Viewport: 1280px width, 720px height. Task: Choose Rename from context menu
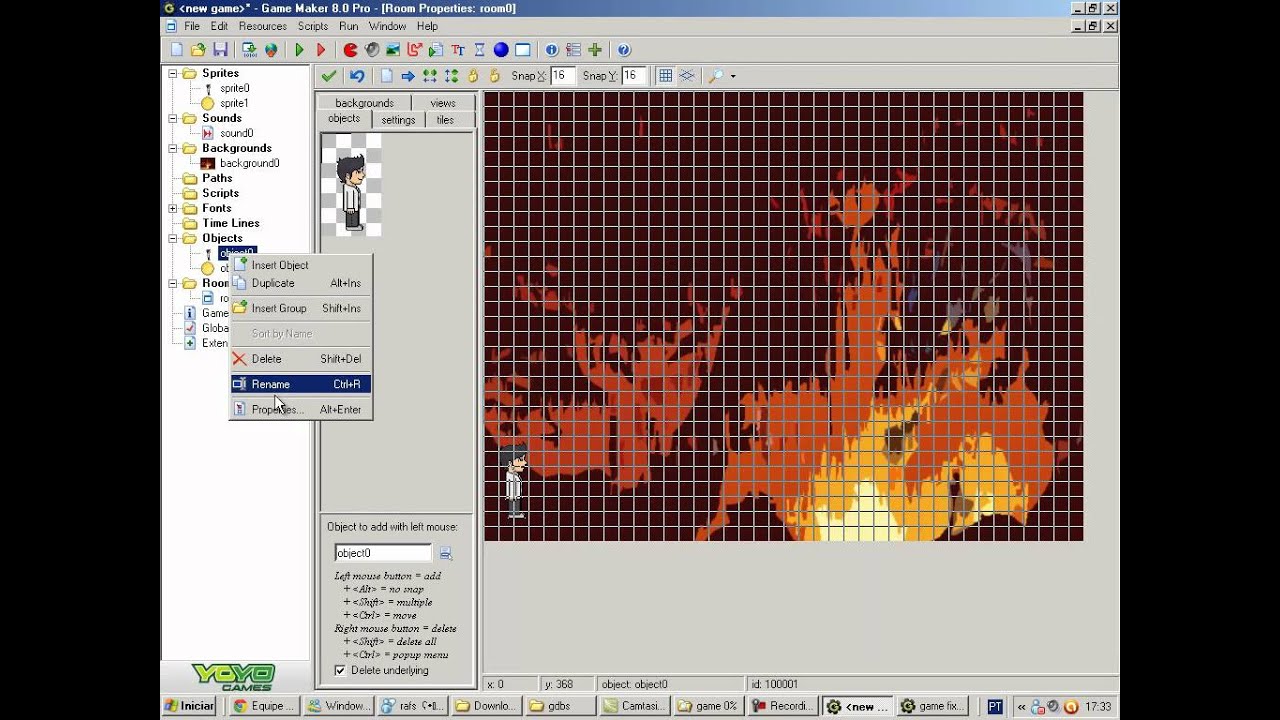click(x=301, y=384)
